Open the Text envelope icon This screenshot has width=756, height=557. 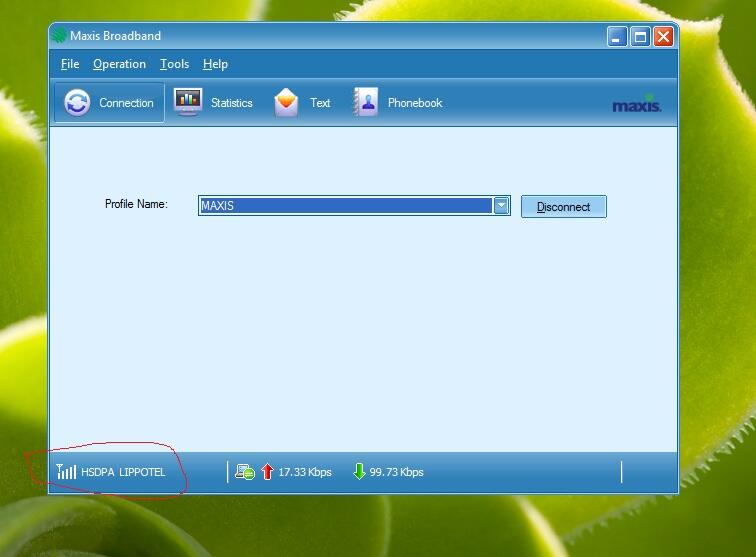[x=286, y=102]
